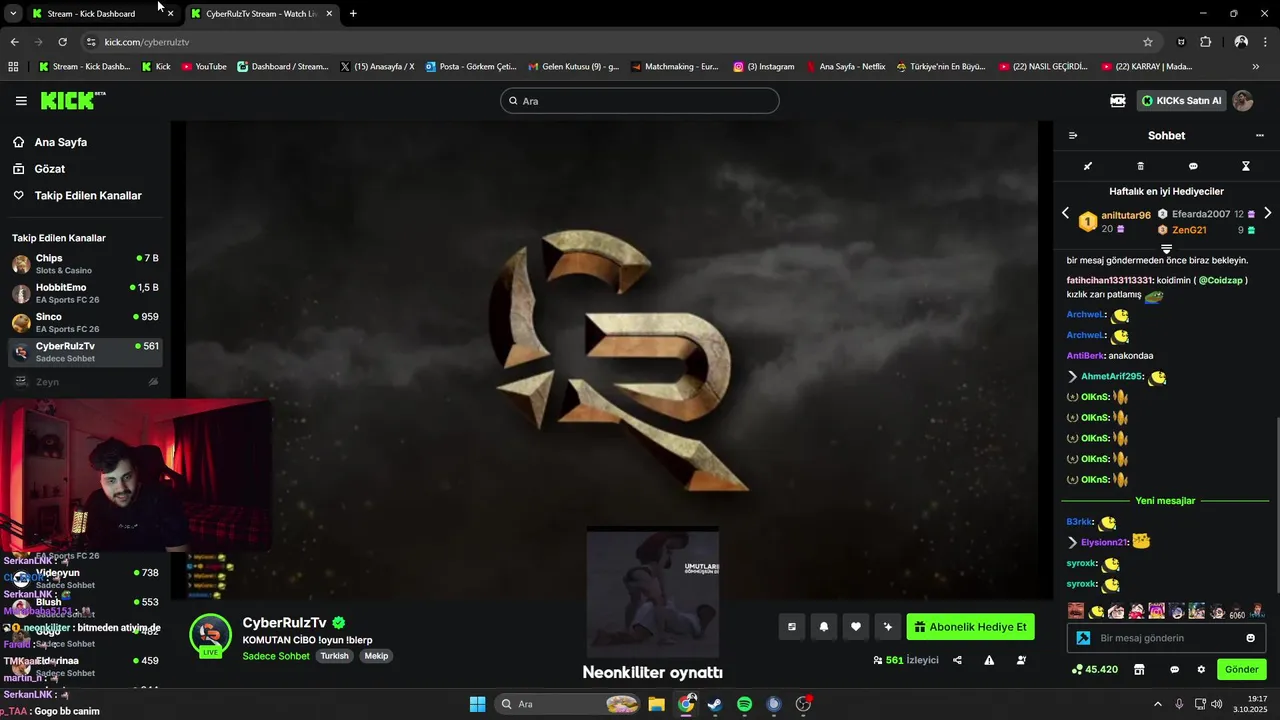Show next gifters leaderboard page
Image resolution: width=1280 pixels, height=720 pixels.
(x=1267, y=213)
